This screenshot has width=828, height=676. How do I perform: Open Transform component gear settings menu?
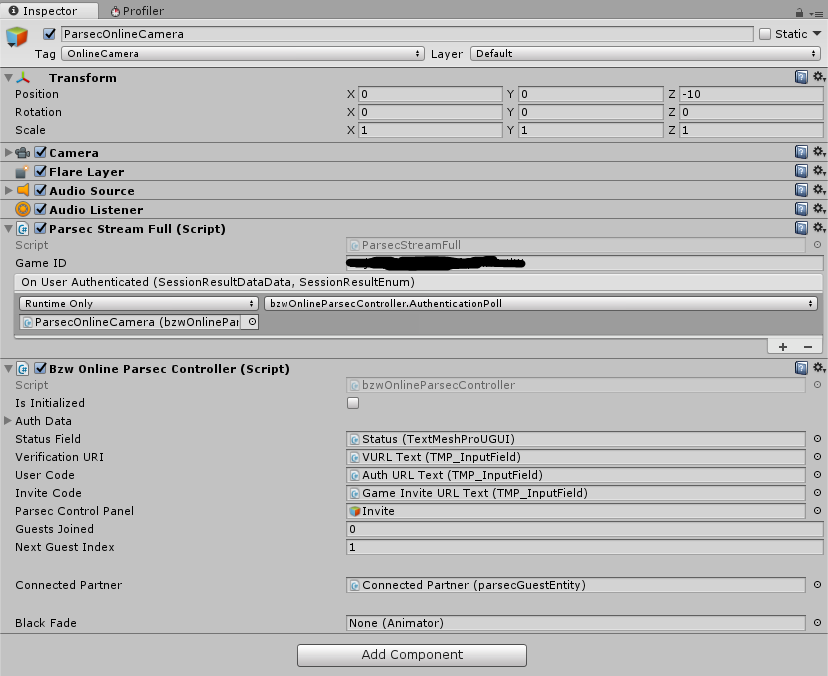(x=818, y=77)
